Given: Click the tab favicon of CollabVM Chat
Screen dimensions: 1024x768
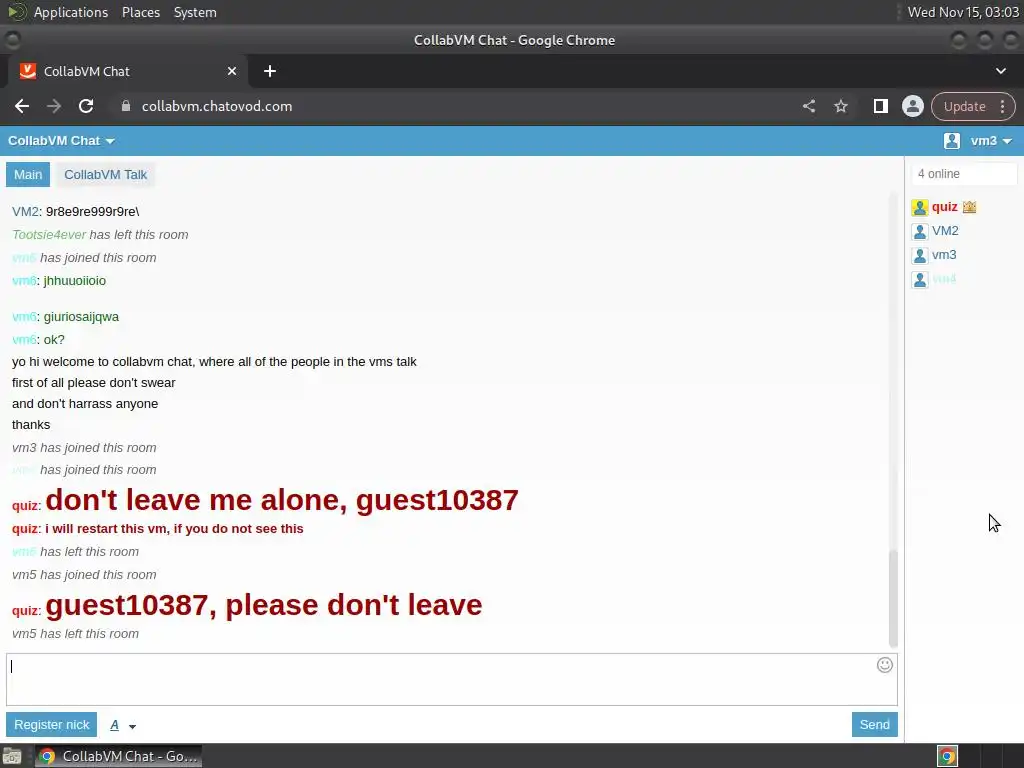Looking at the screenshot, I should [x=27, y=71].
